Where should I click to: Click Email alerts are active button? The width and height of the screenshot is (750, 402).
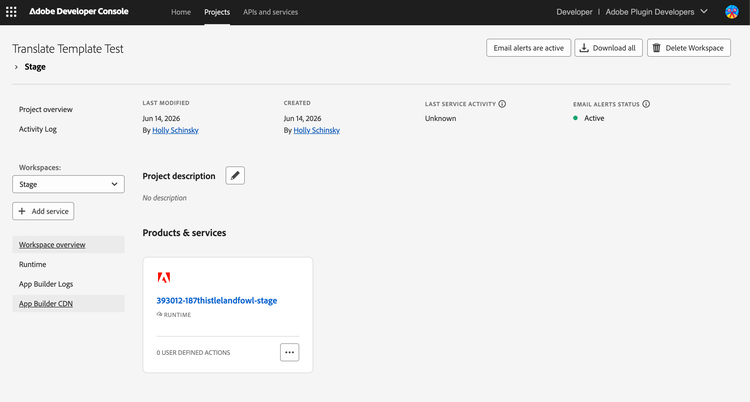pyautogui.click(x=529, y=48)
